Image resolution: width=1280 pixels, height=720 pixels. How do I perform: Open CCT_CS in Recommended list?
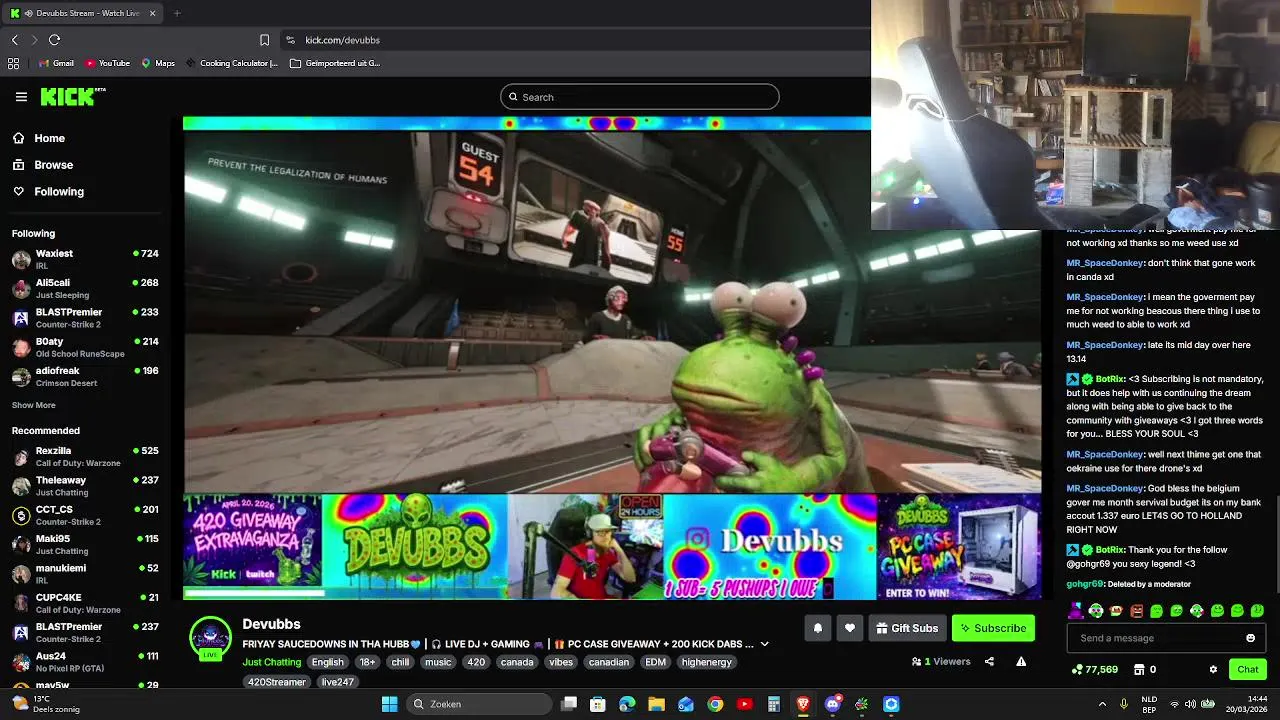click(x=85, y=515)
